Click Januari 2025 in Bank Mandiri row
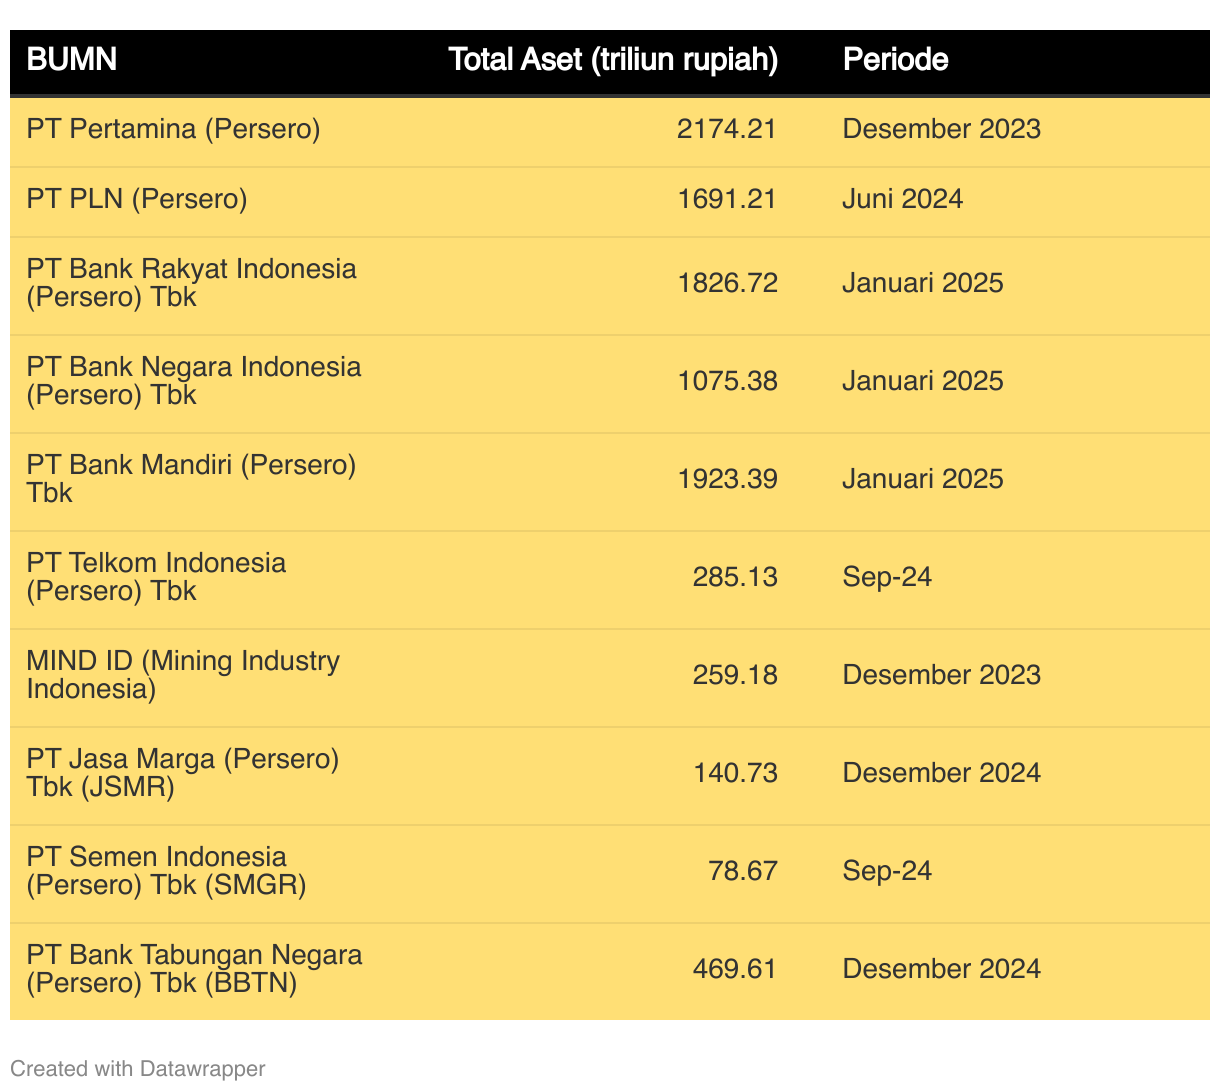The width and height of the screenshot is (1220, 1092). (x=923, y=479)
